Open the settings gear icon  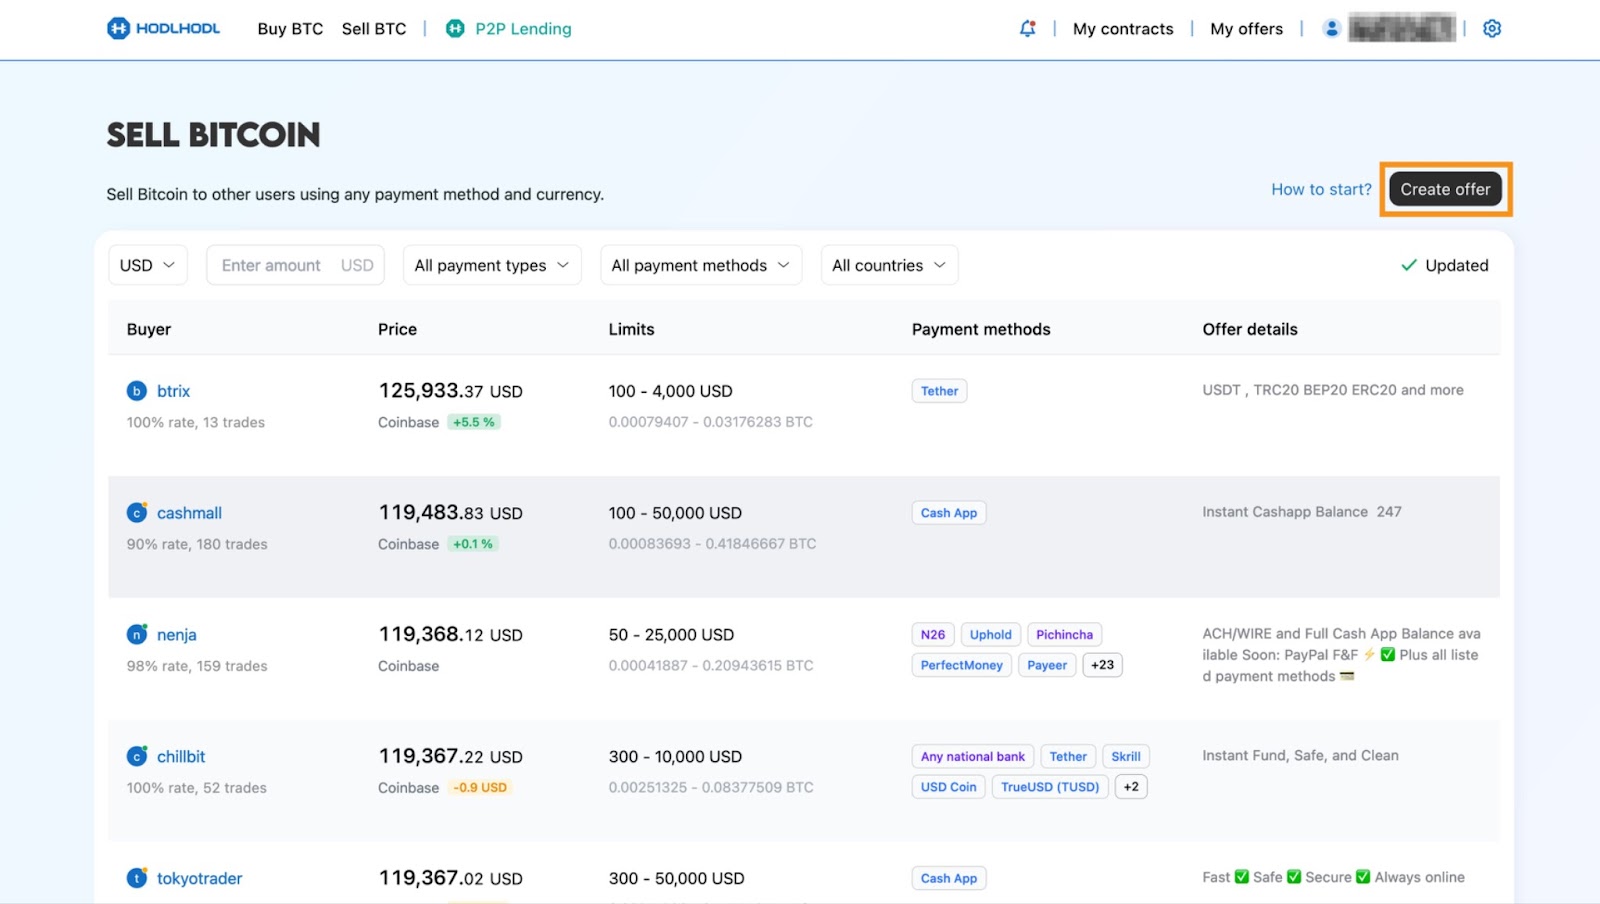coord(1492,29)
